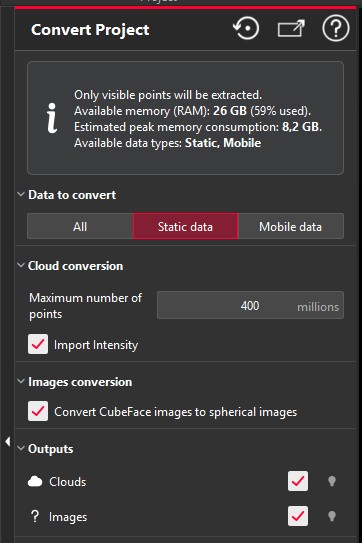Collapse the Data to convert section
This screenshot has height=543, width=362.
(x=21, y=194)
